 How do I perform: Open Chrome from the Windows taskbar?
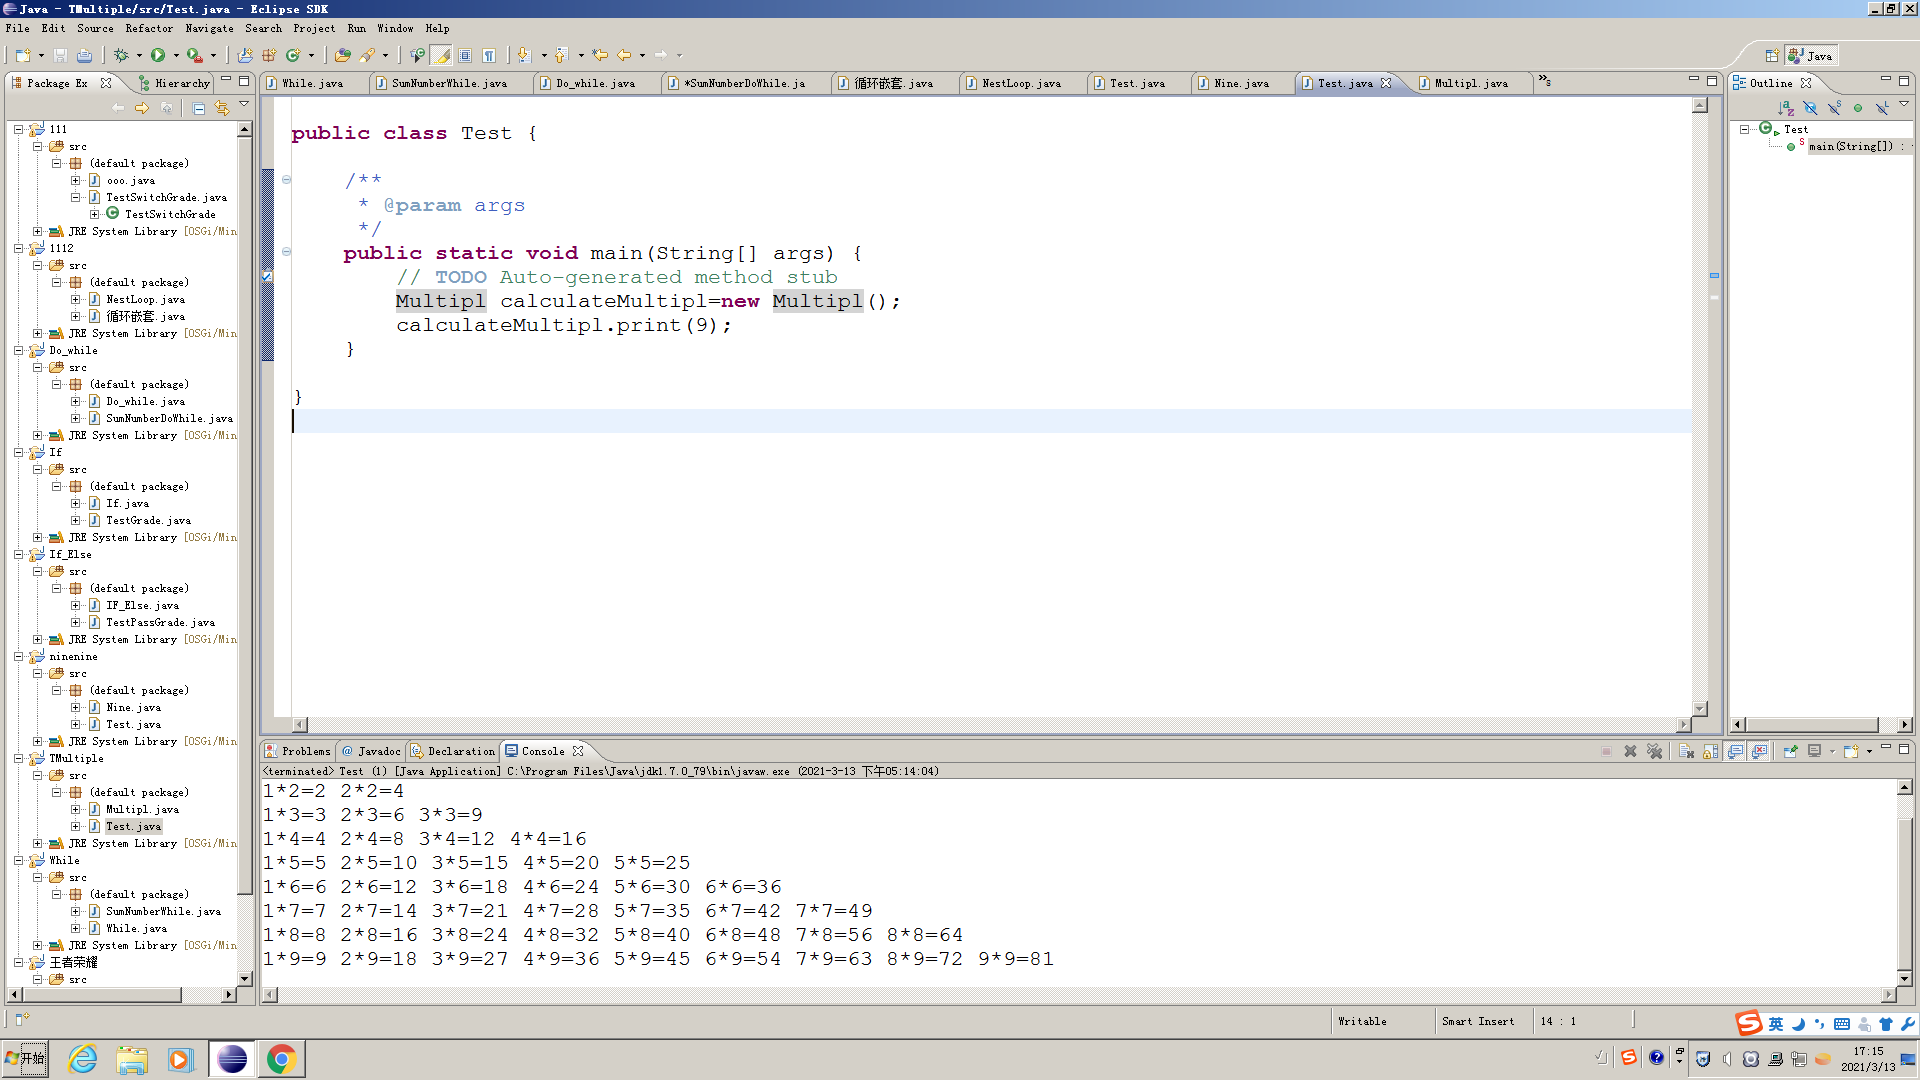(x=281, y=1059)
